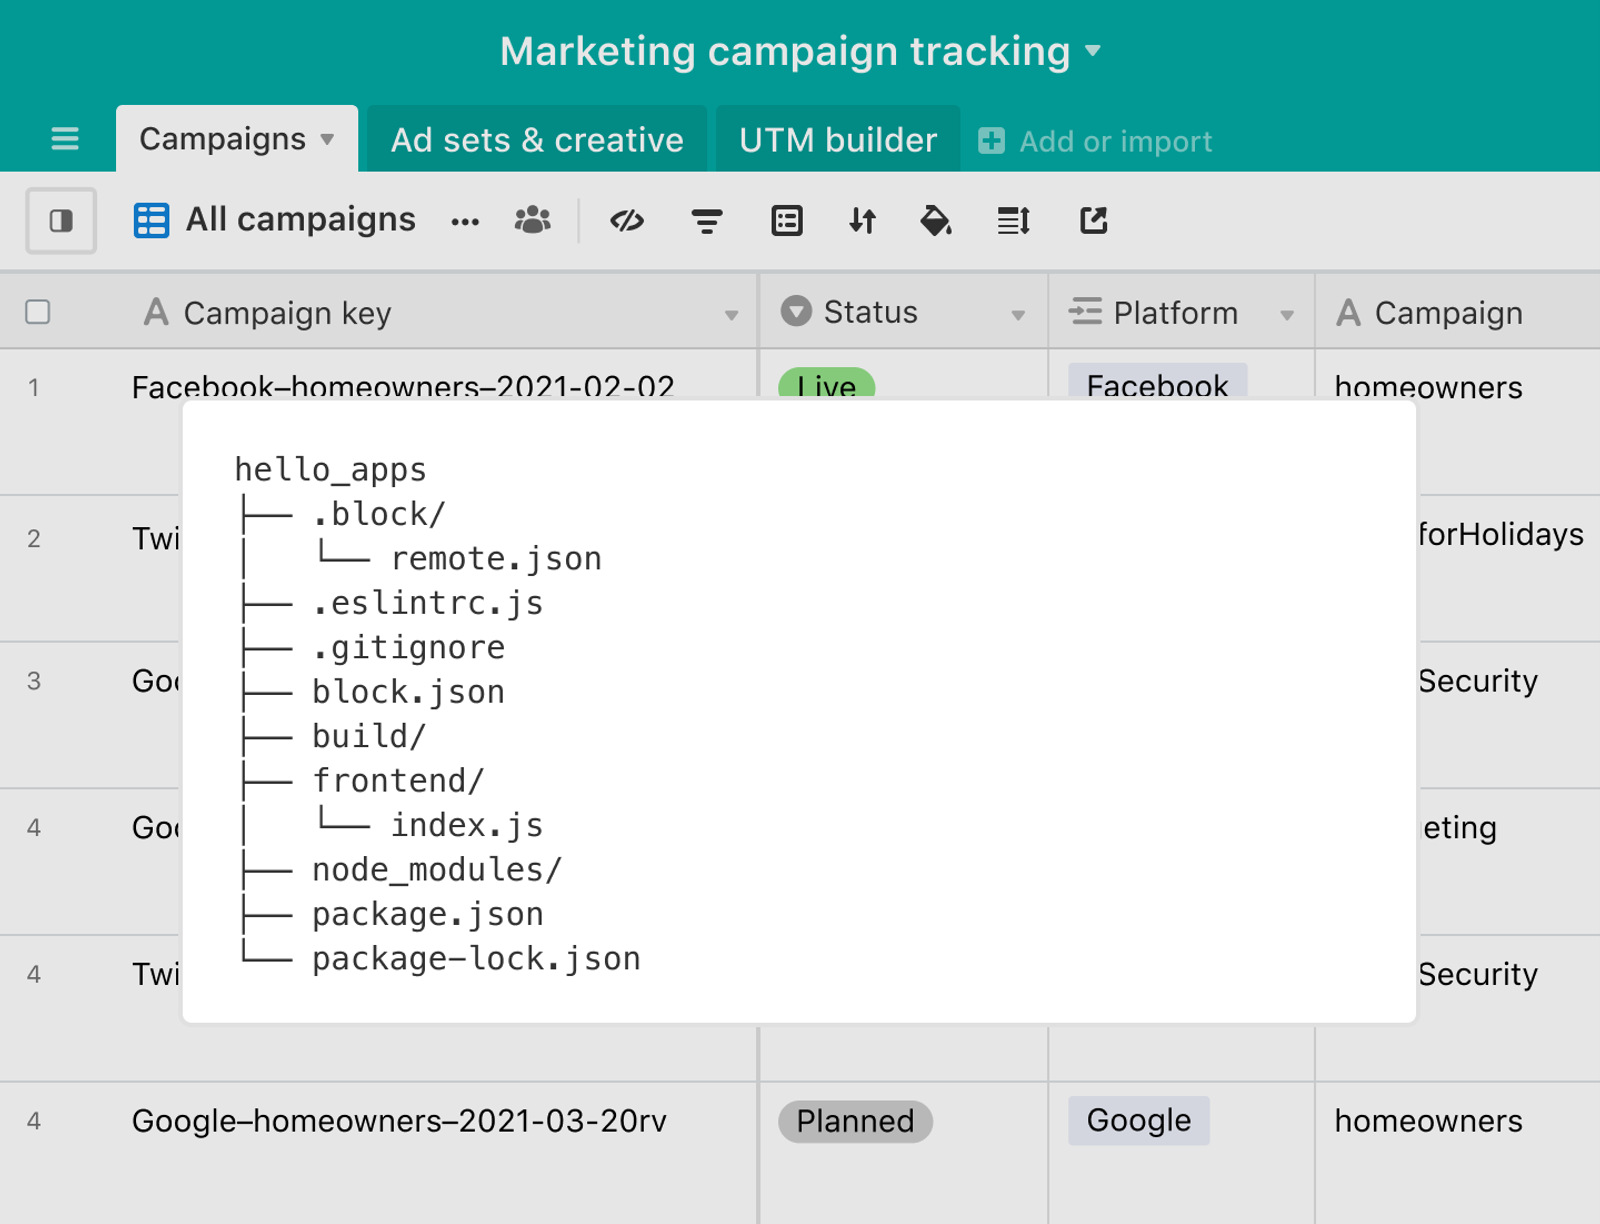Click the share view icon
Viewport: 1600px width, 1224px height.
tap(1094, 220)
